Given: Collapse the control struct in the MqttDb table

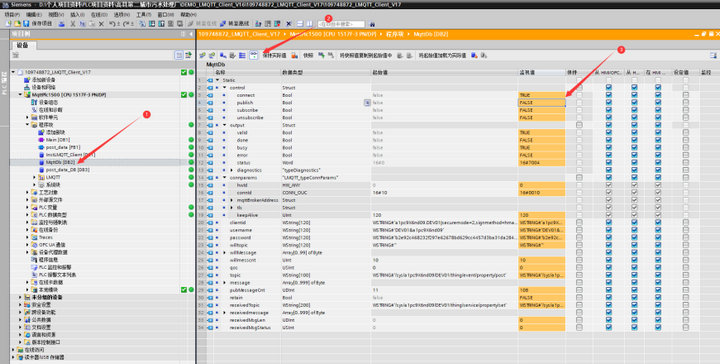Looking at the screenshot, I should point(225,88).
